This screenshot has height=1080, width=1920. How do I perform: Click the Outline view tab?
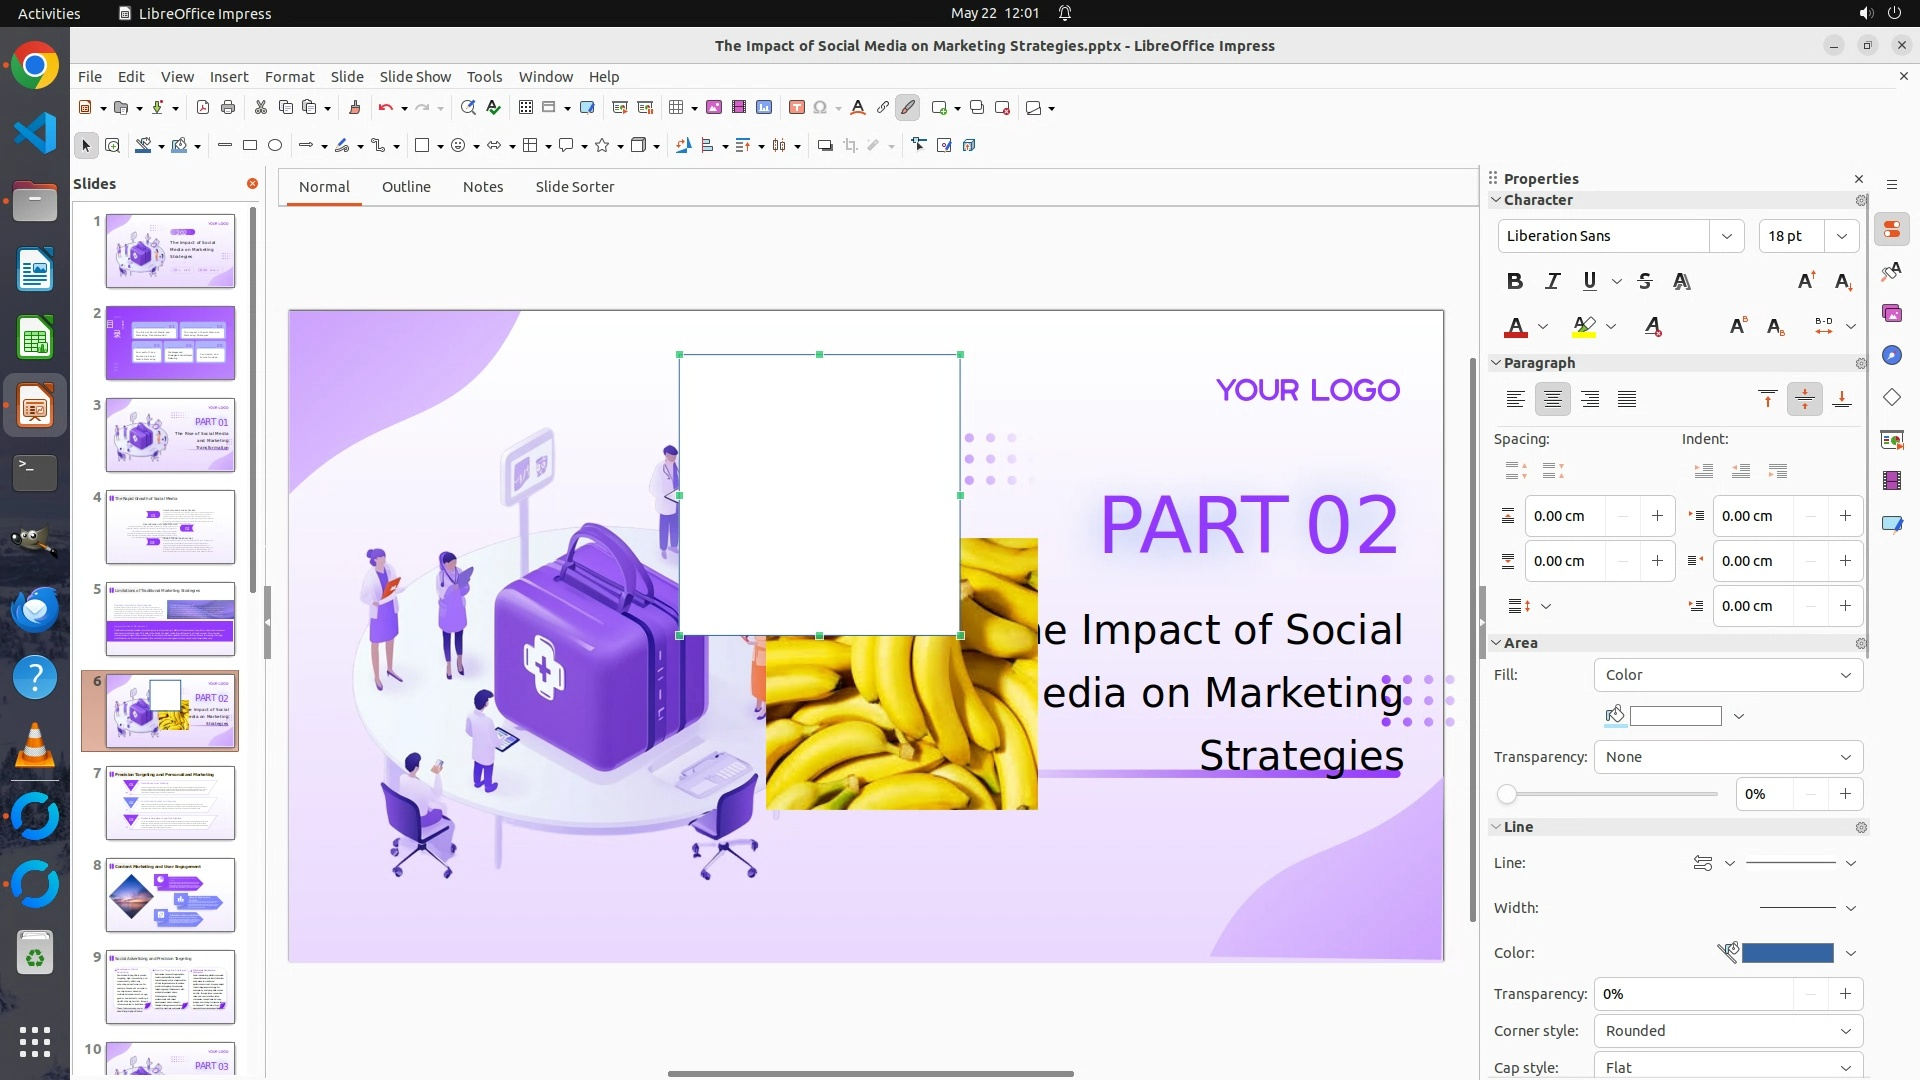[x=406, y=187]
